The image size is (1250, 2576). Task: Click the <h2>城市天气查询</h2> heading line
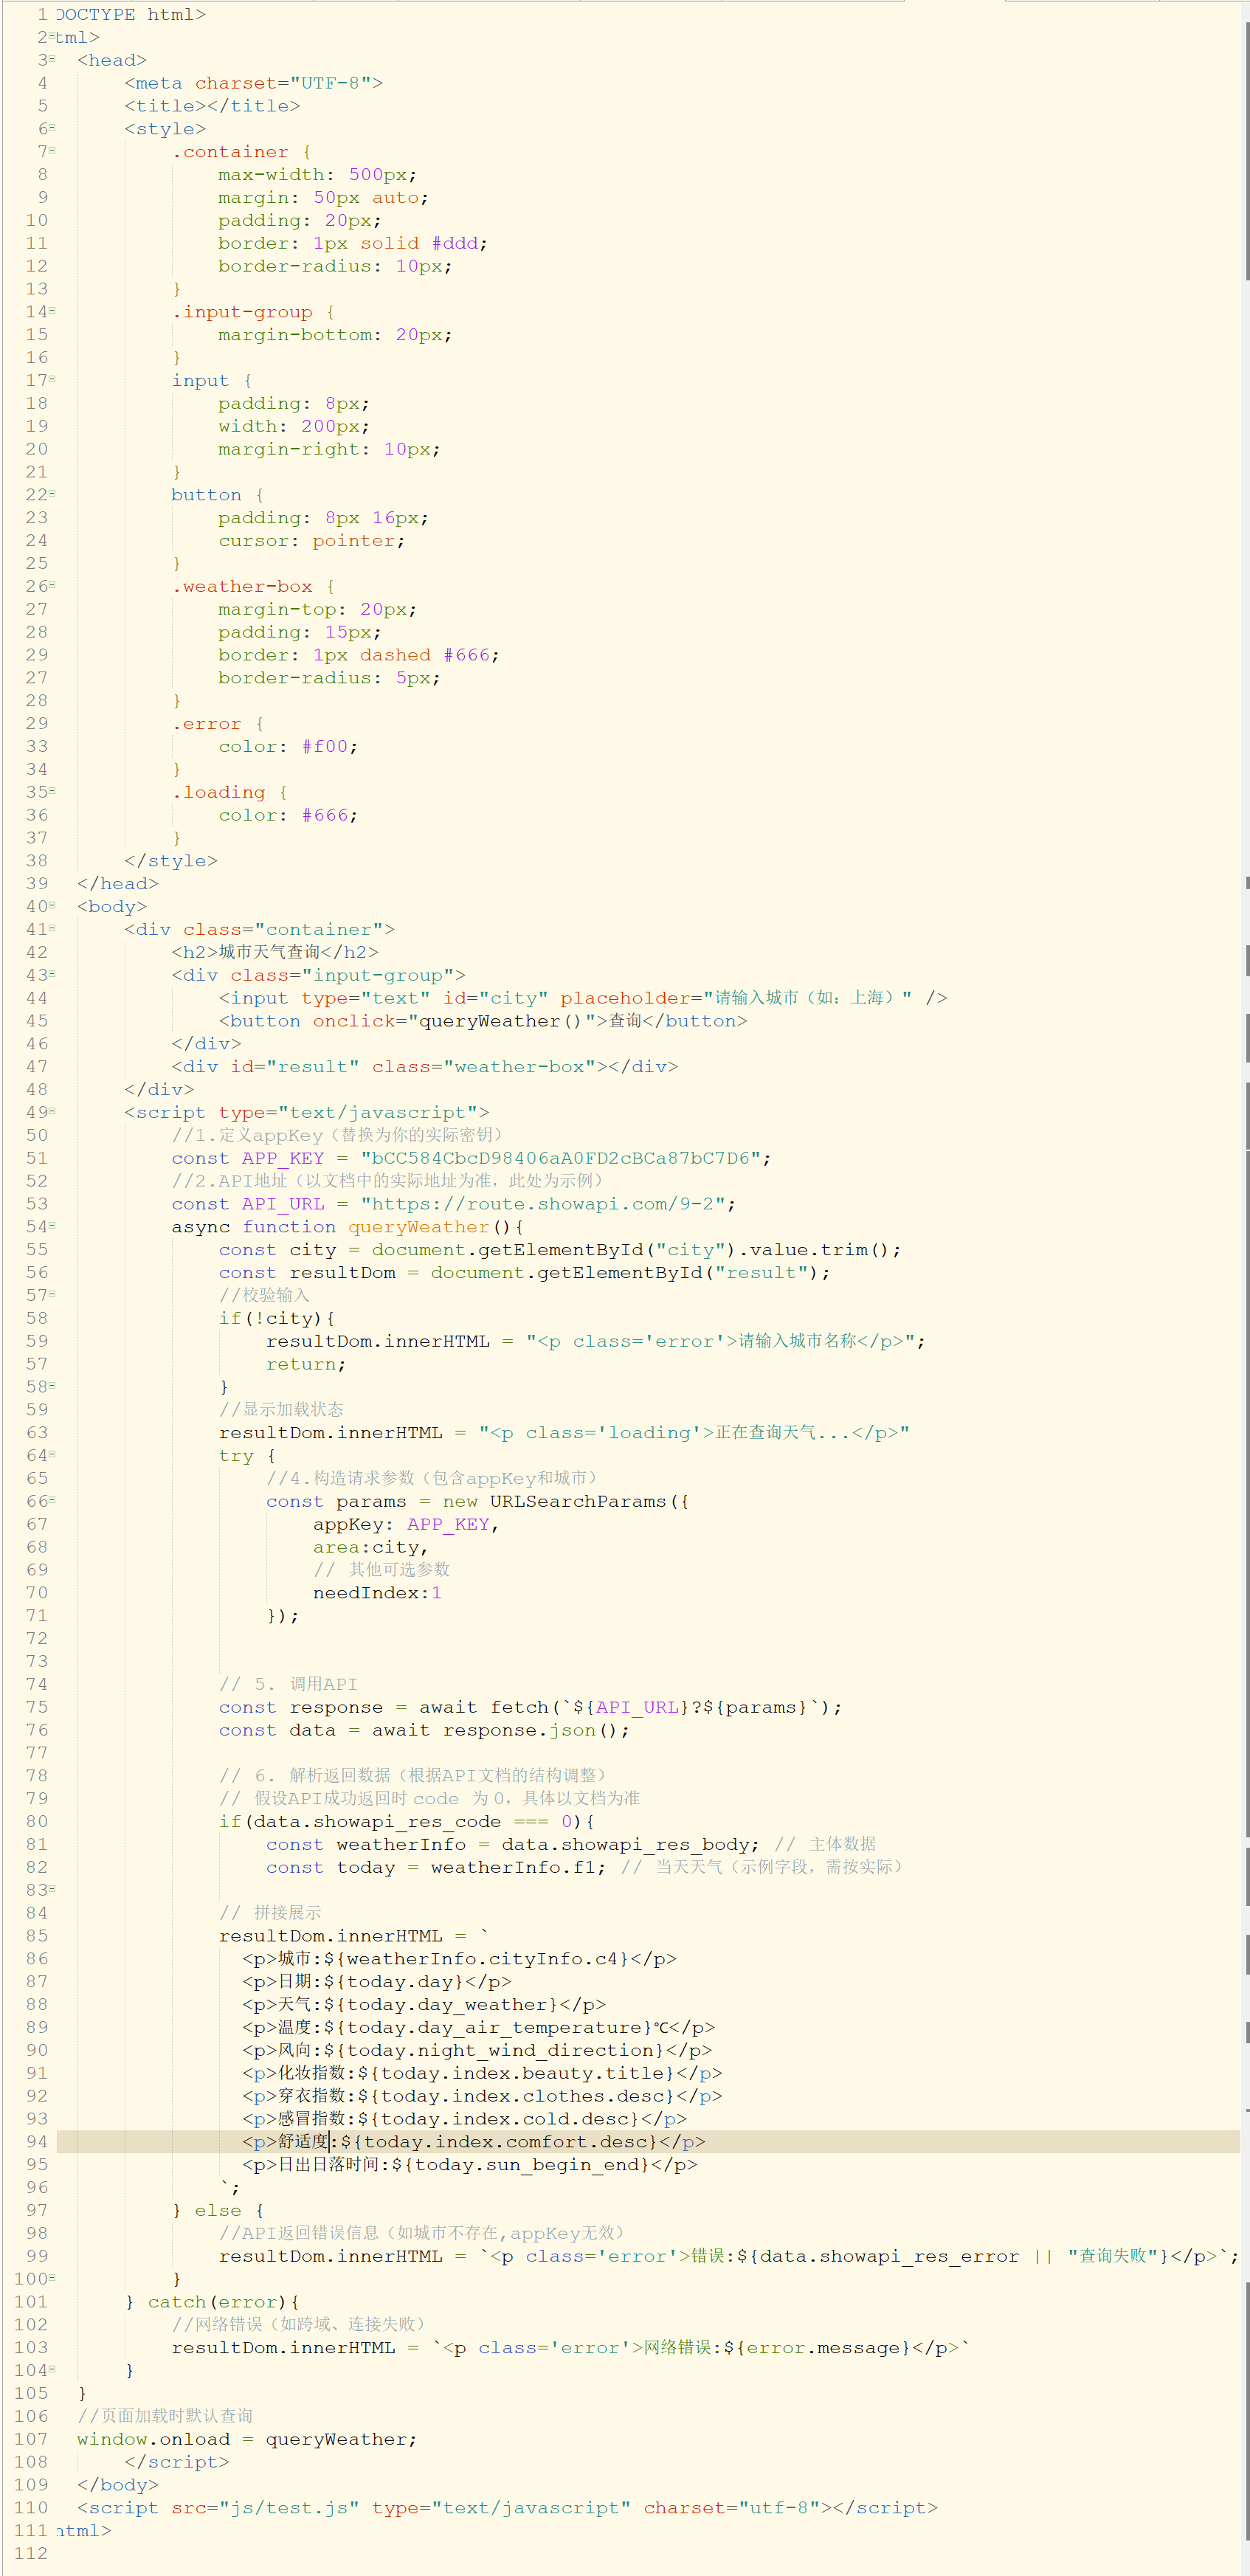click(275, 952)
